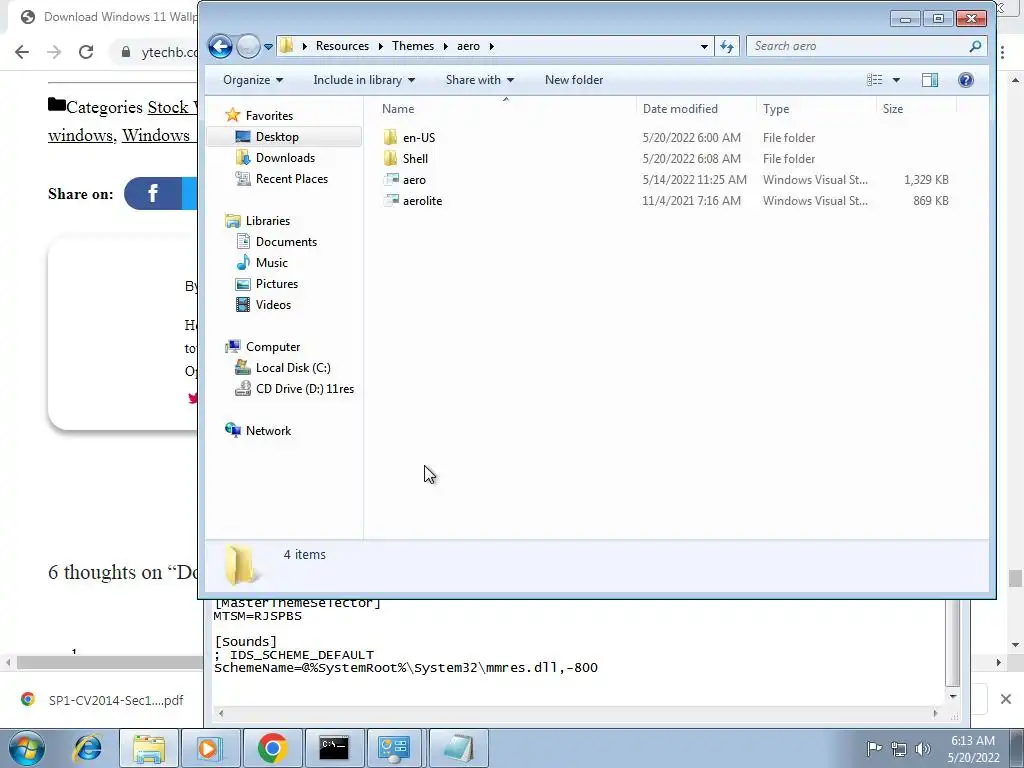
Task: Open Action Center flag icon
Action: click(874, 749)
